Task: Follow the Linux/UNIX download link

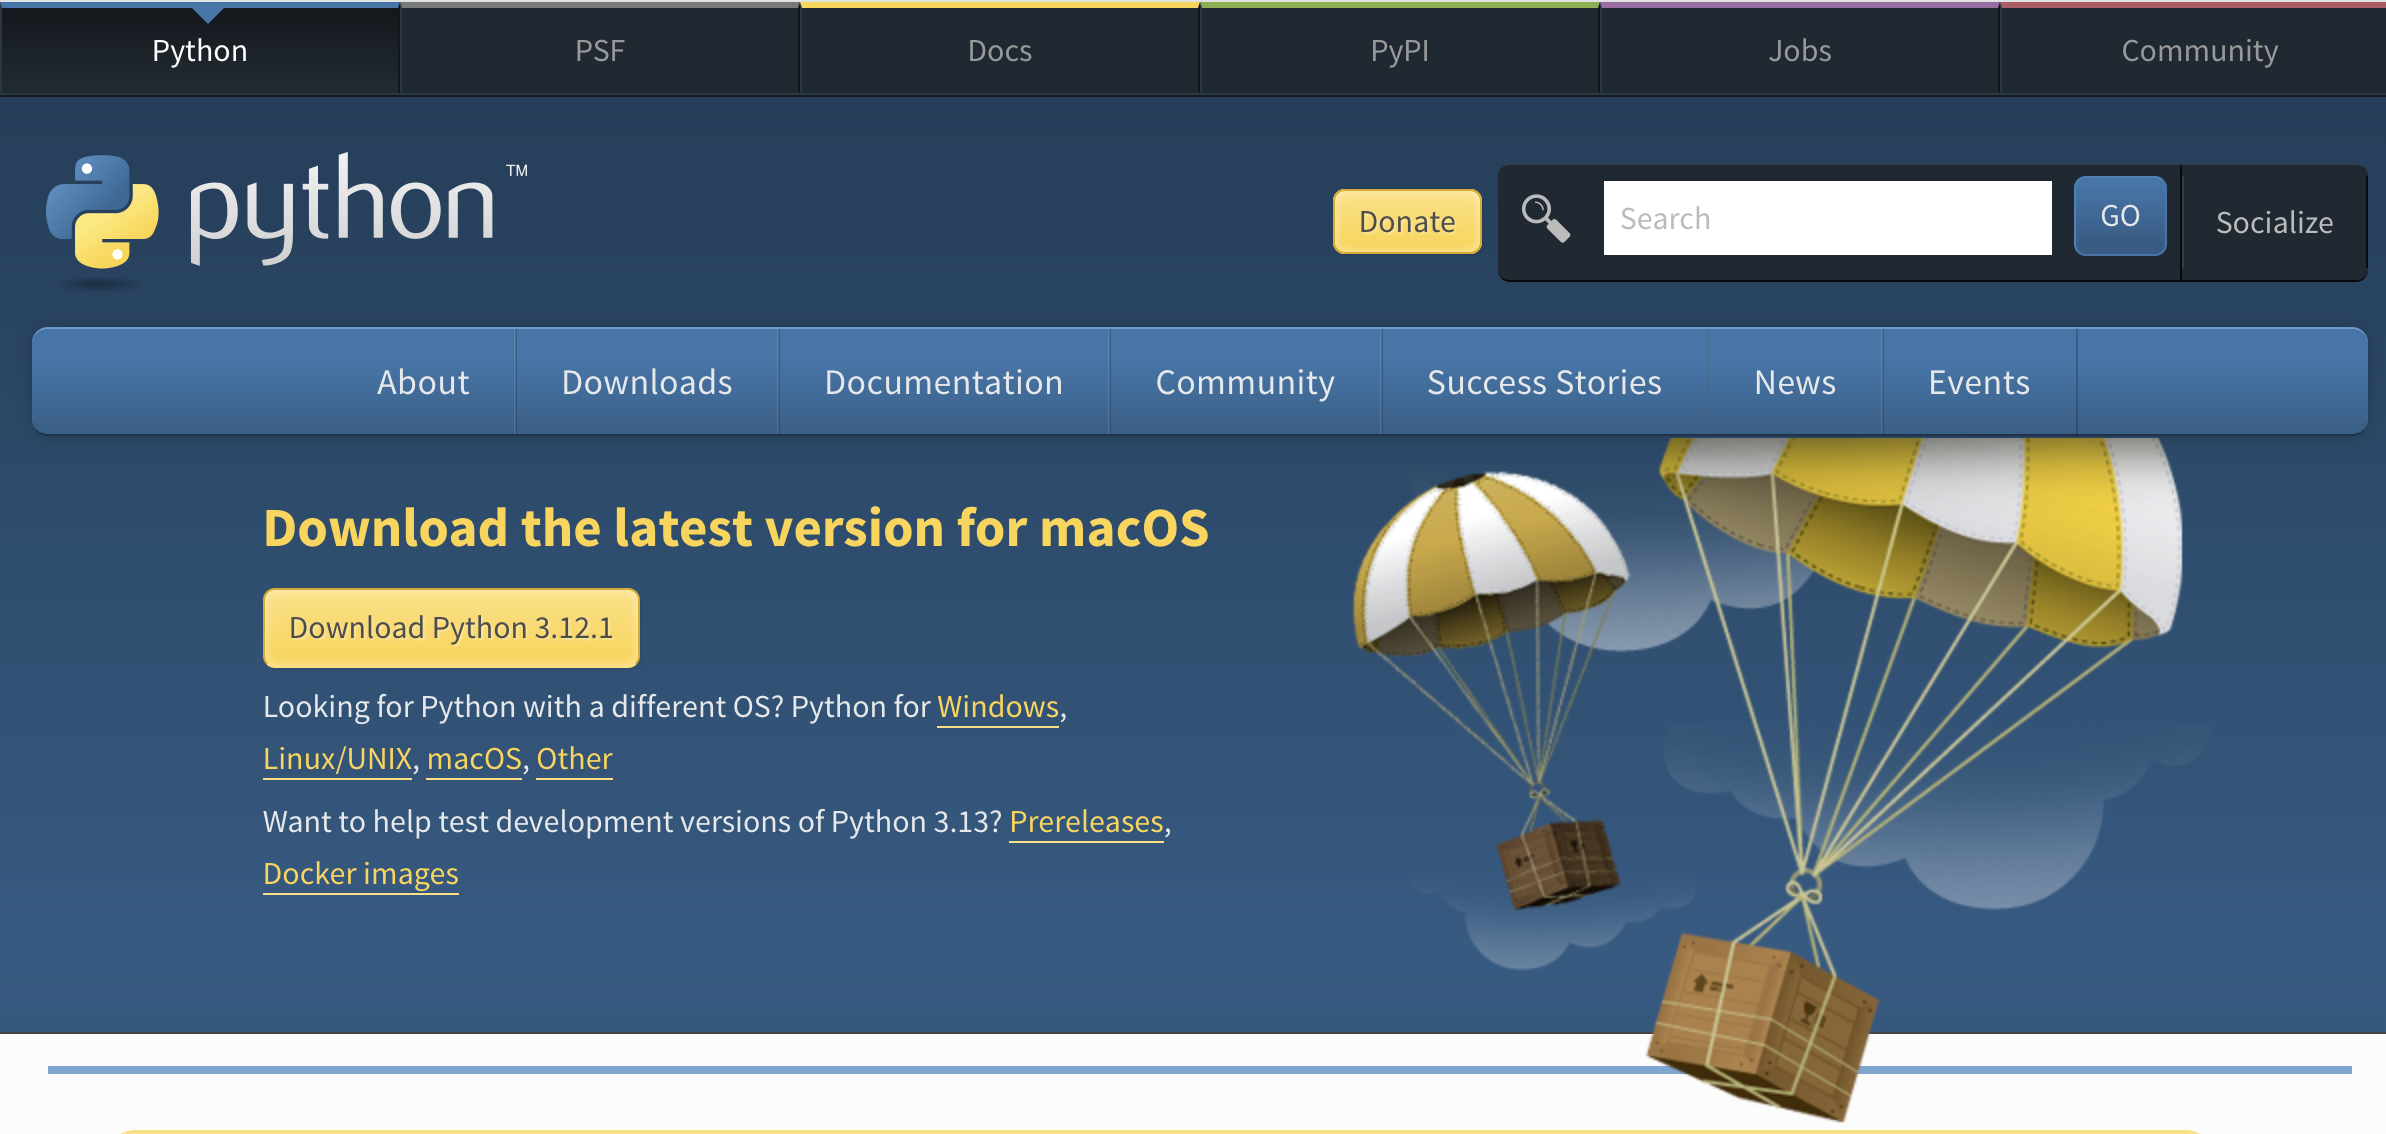Action: [x=337, y=759]
